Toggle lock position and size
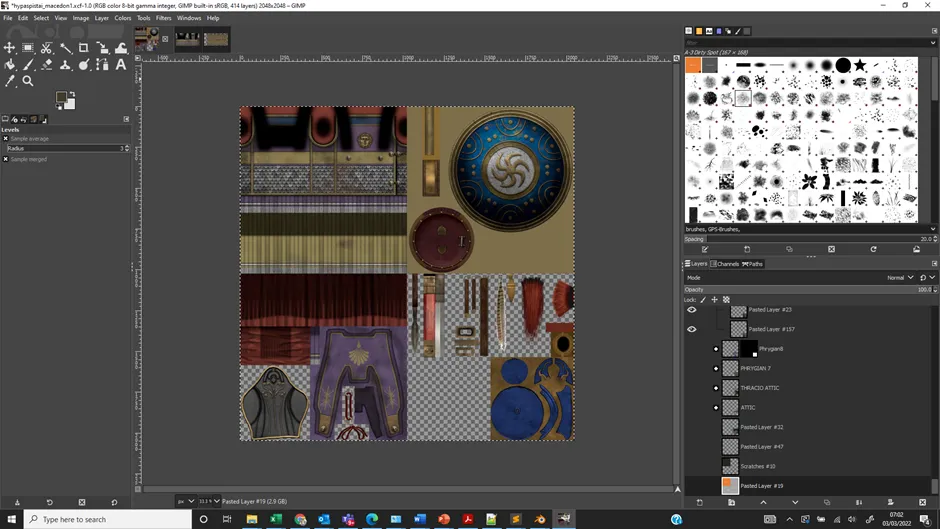940x529 pixels. pos(715,299)
